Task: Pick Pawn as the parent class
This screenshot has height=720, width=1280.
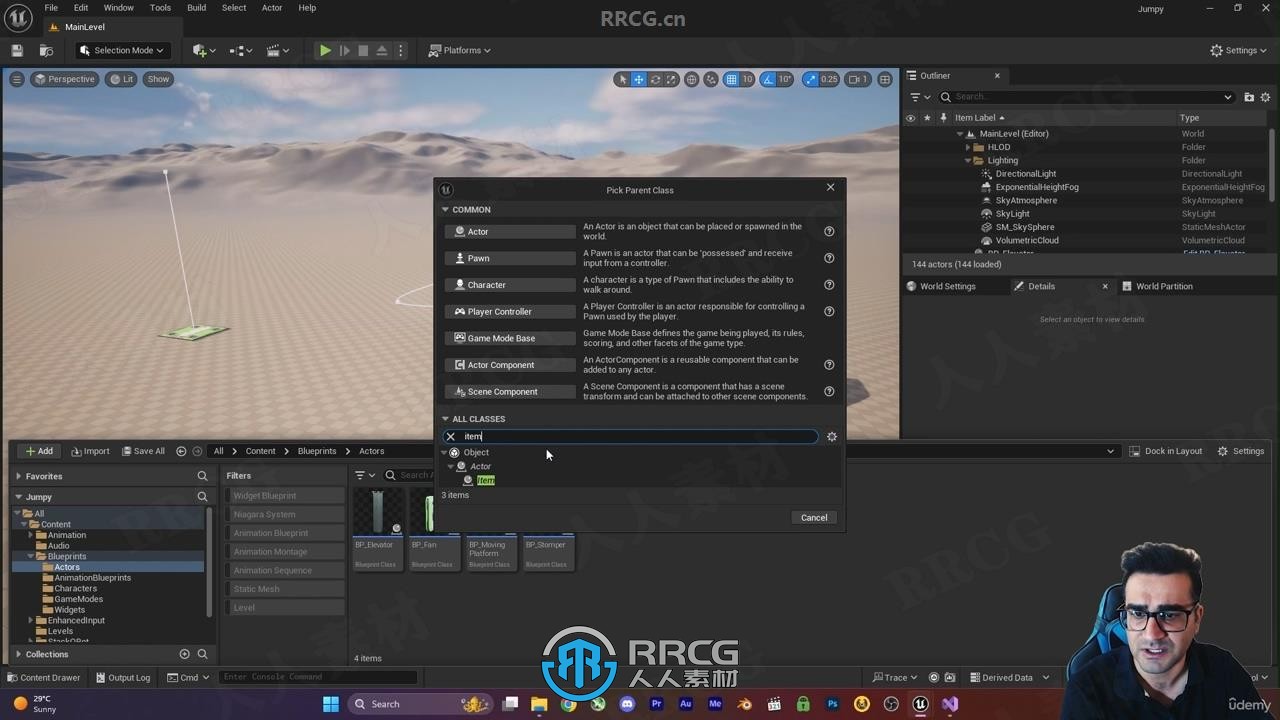Action: (x=510, y=258)
